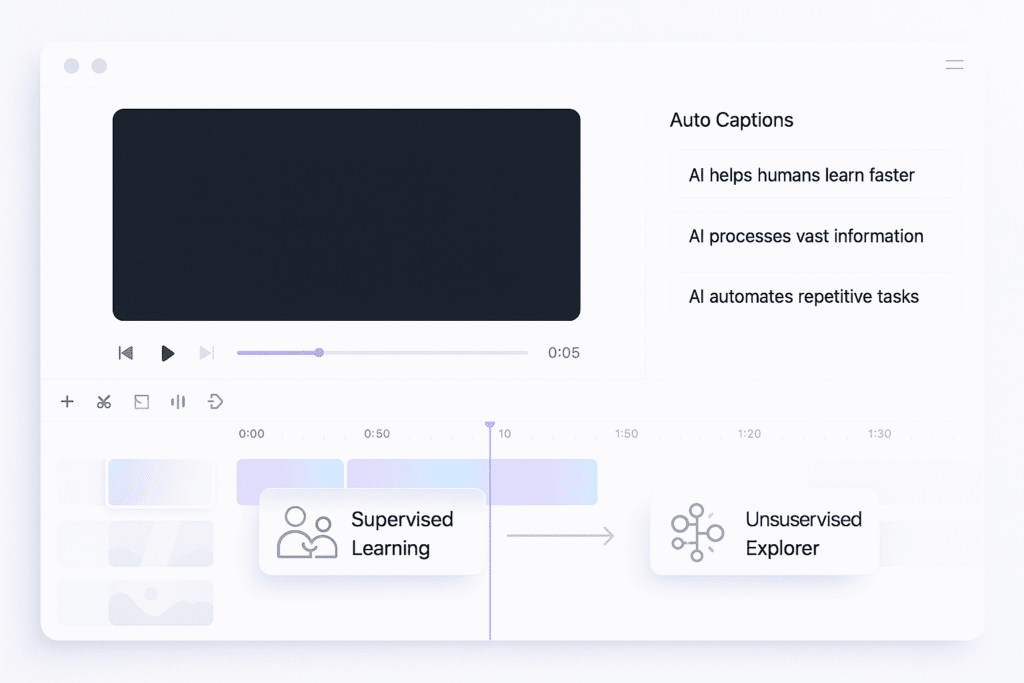Select caption 'AI processes vast information'
Viewport: 1024px width, 683px height.
pyautogui.click(x=815, y=236)
